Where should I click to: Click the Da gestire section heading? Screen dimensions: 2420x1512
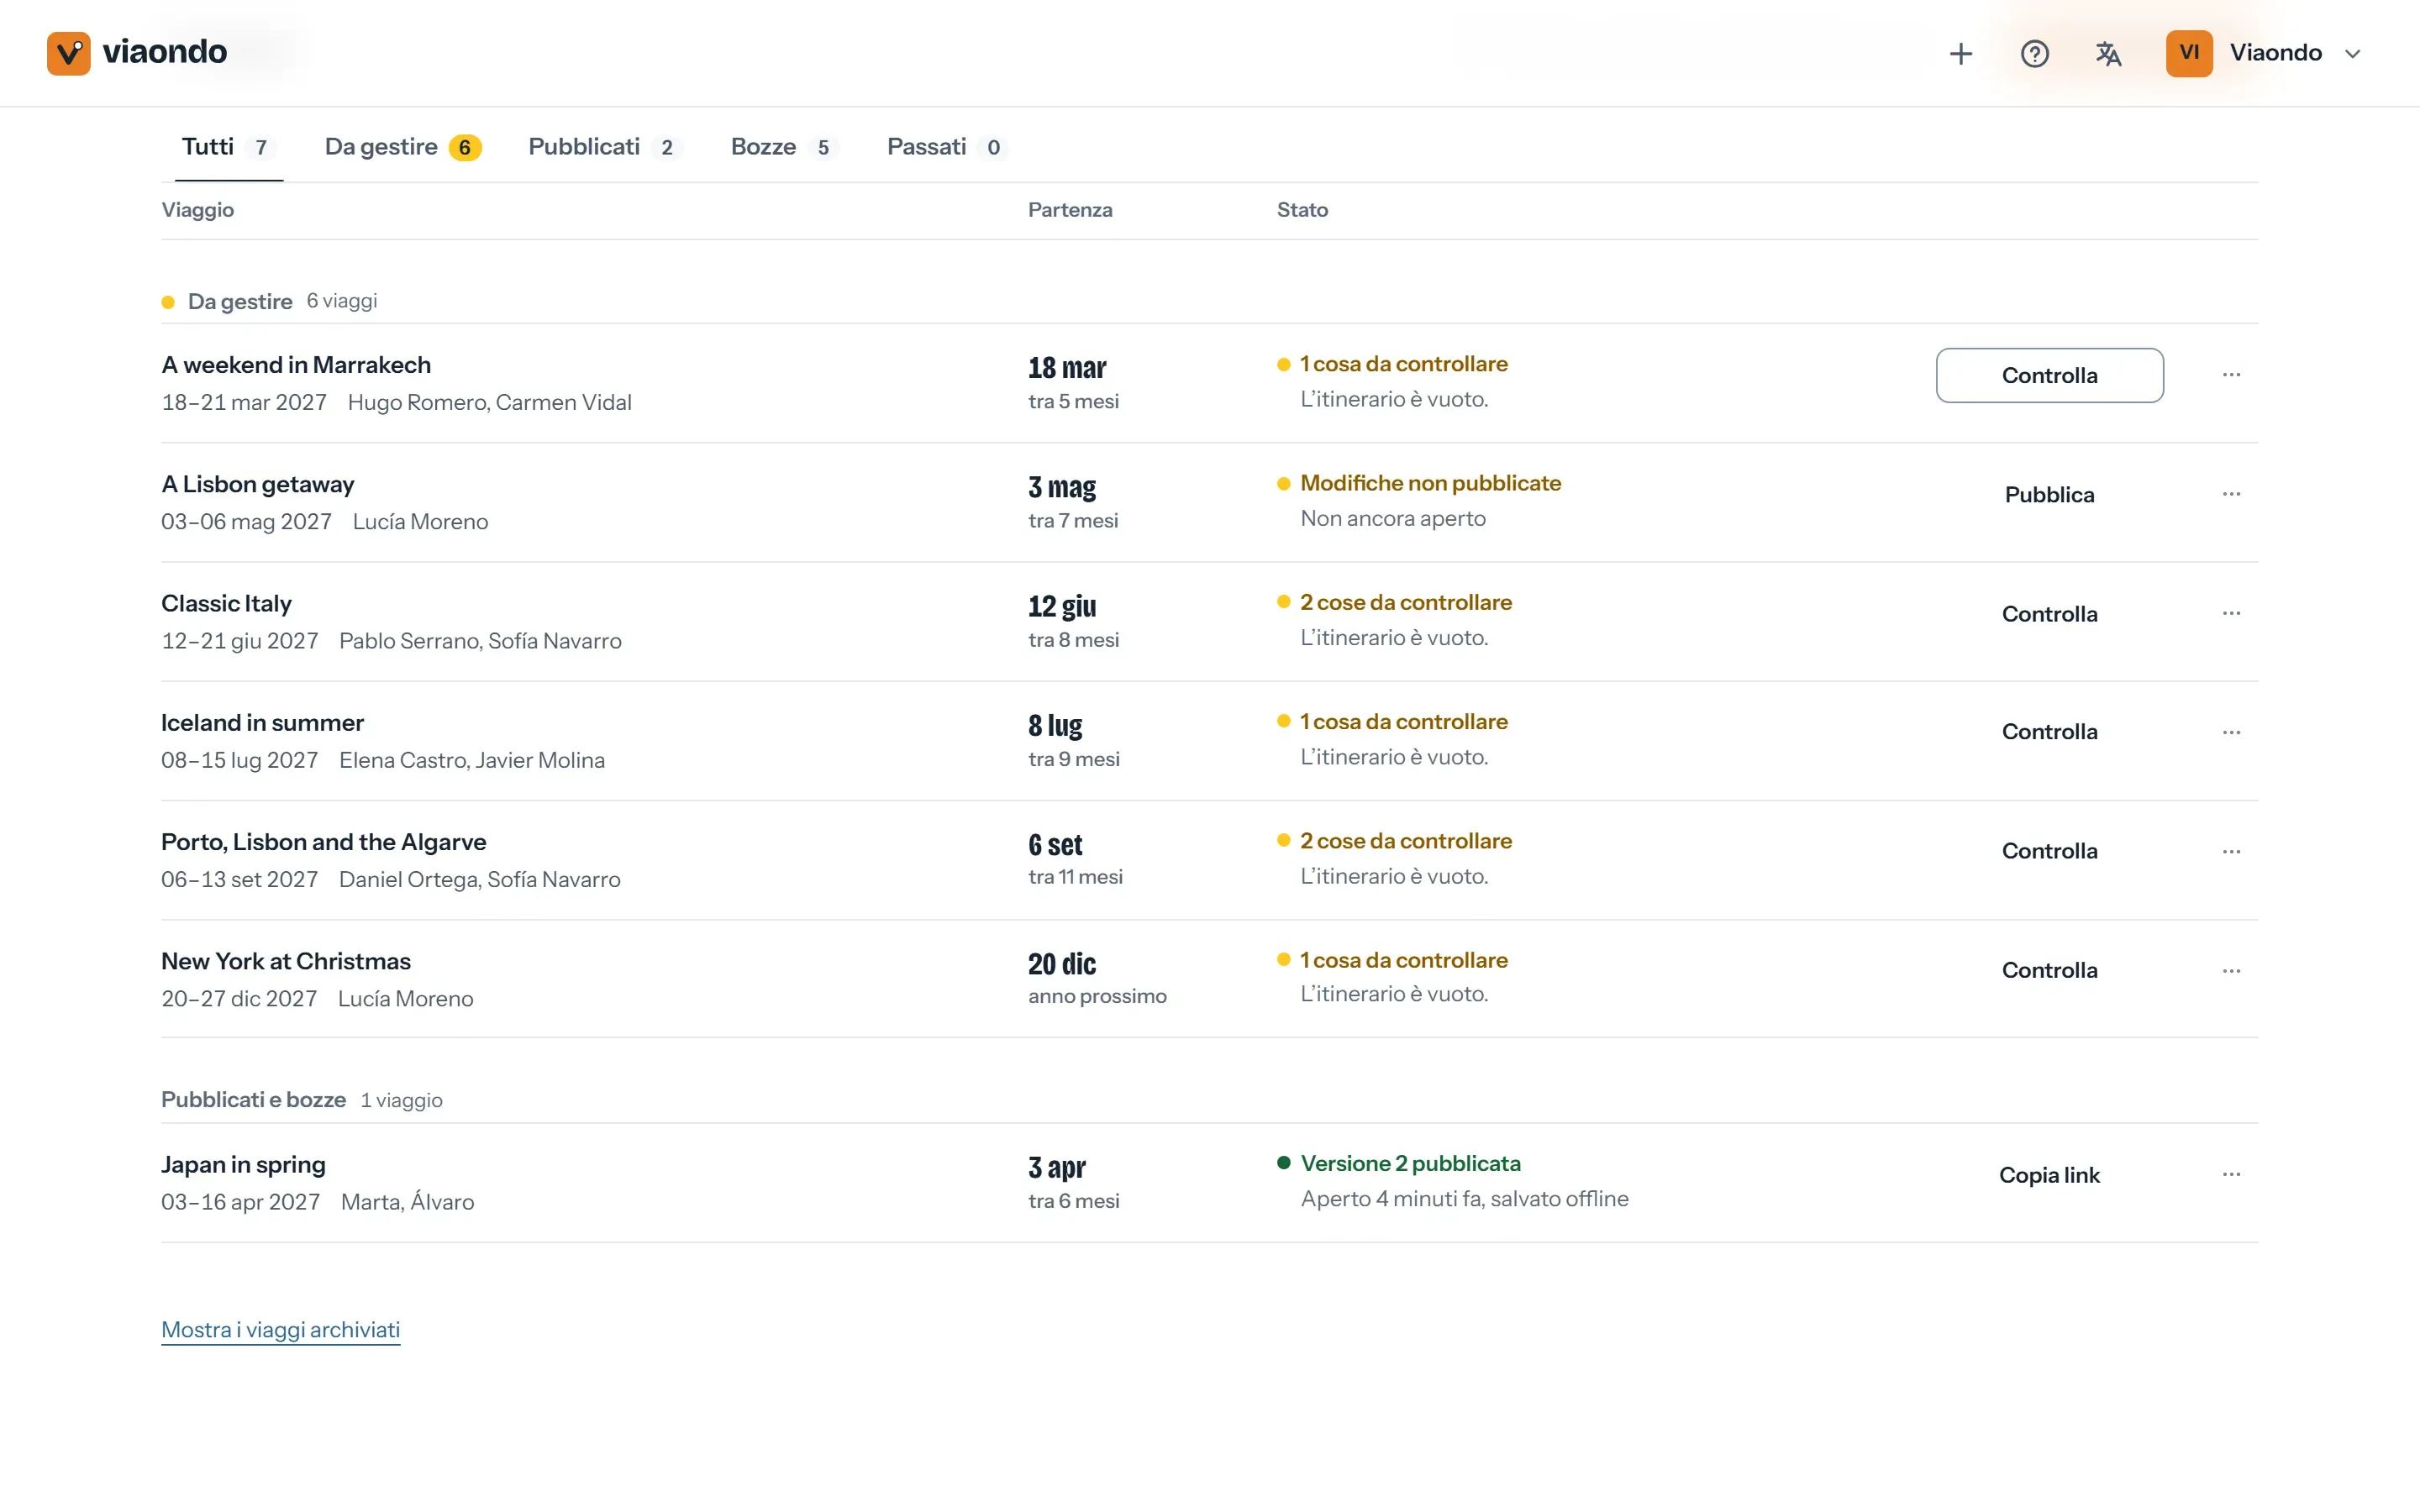tap(240, 301)
